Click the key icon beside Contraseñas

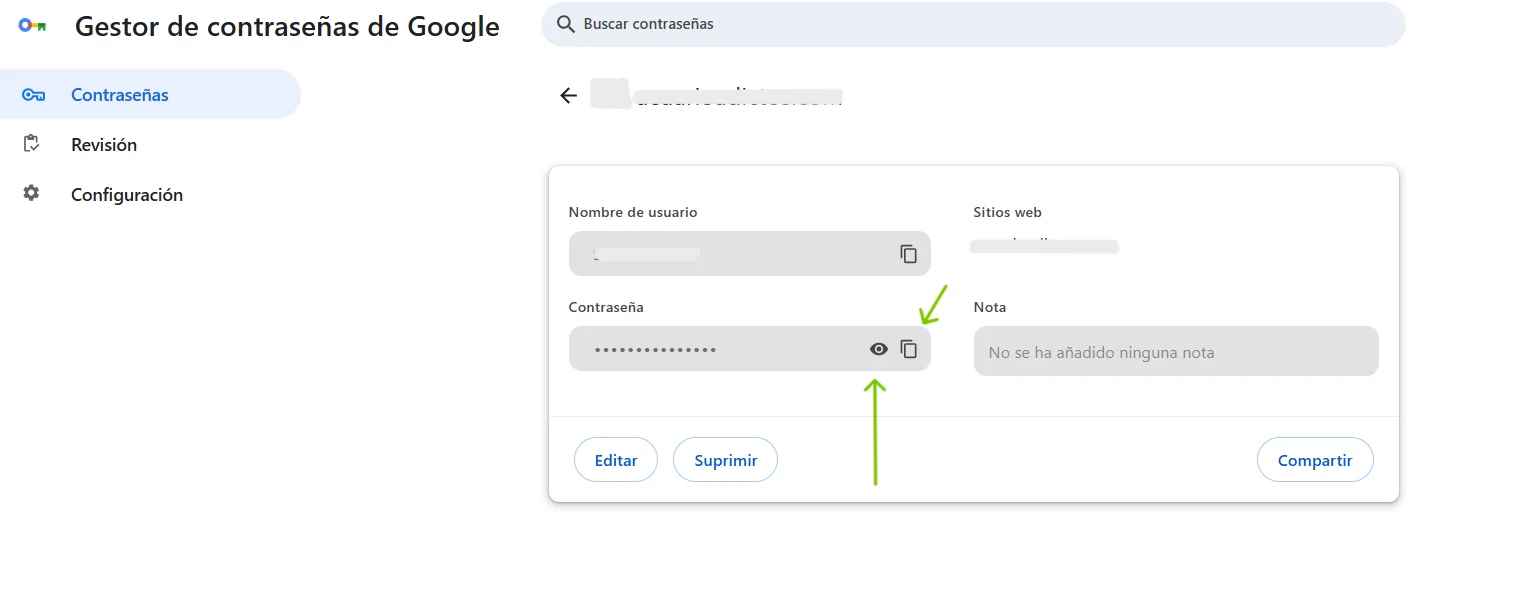tap(33, 95)
